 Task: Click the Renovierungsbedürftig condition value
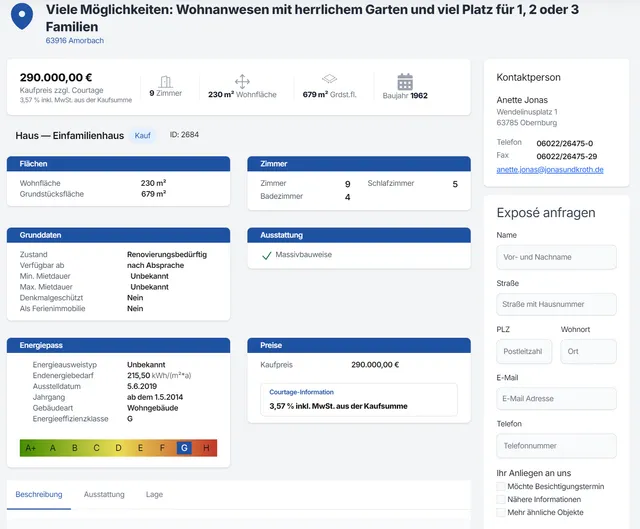(x=167, y=254)
